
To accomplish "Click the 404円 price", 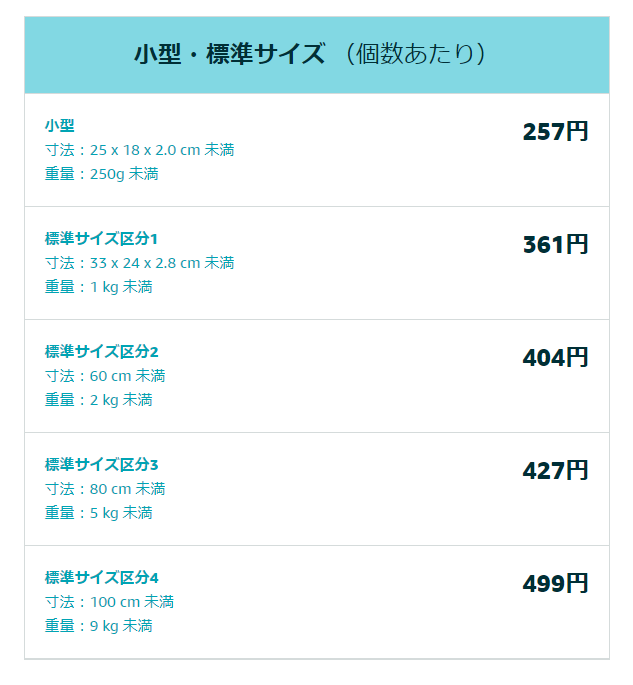I will coord(555,358).
